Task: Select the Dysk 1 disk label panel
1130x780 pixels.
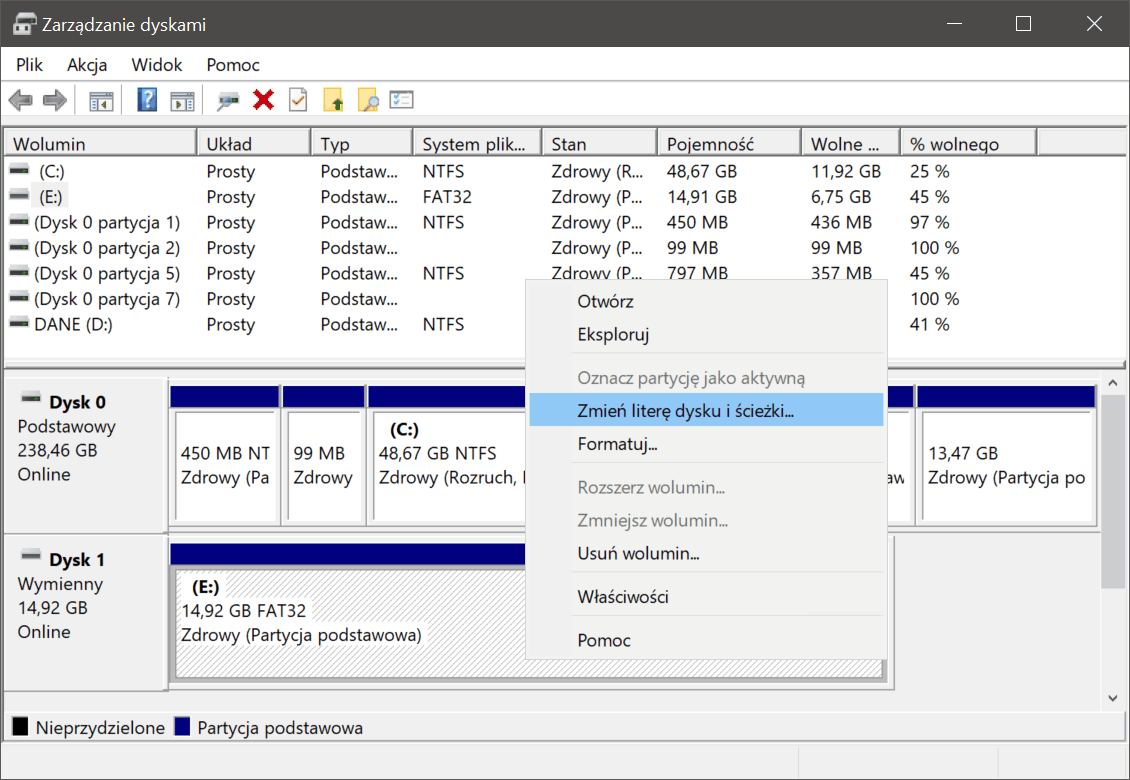Action: coord(85,610)
